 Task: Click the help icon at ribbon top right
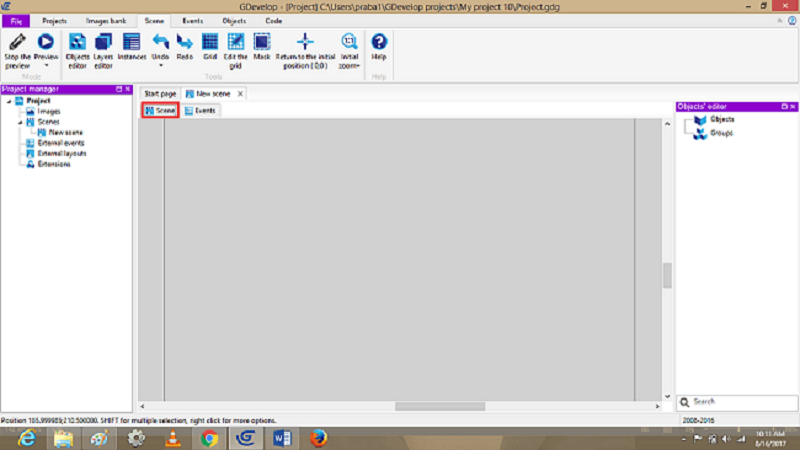tap(792, 21)
